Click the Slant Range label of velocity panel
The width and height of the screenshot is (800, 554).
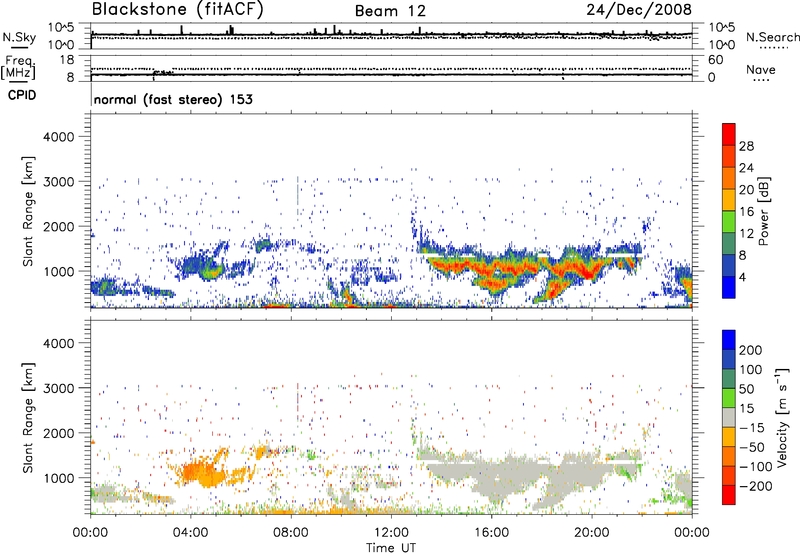click(28, 417)
